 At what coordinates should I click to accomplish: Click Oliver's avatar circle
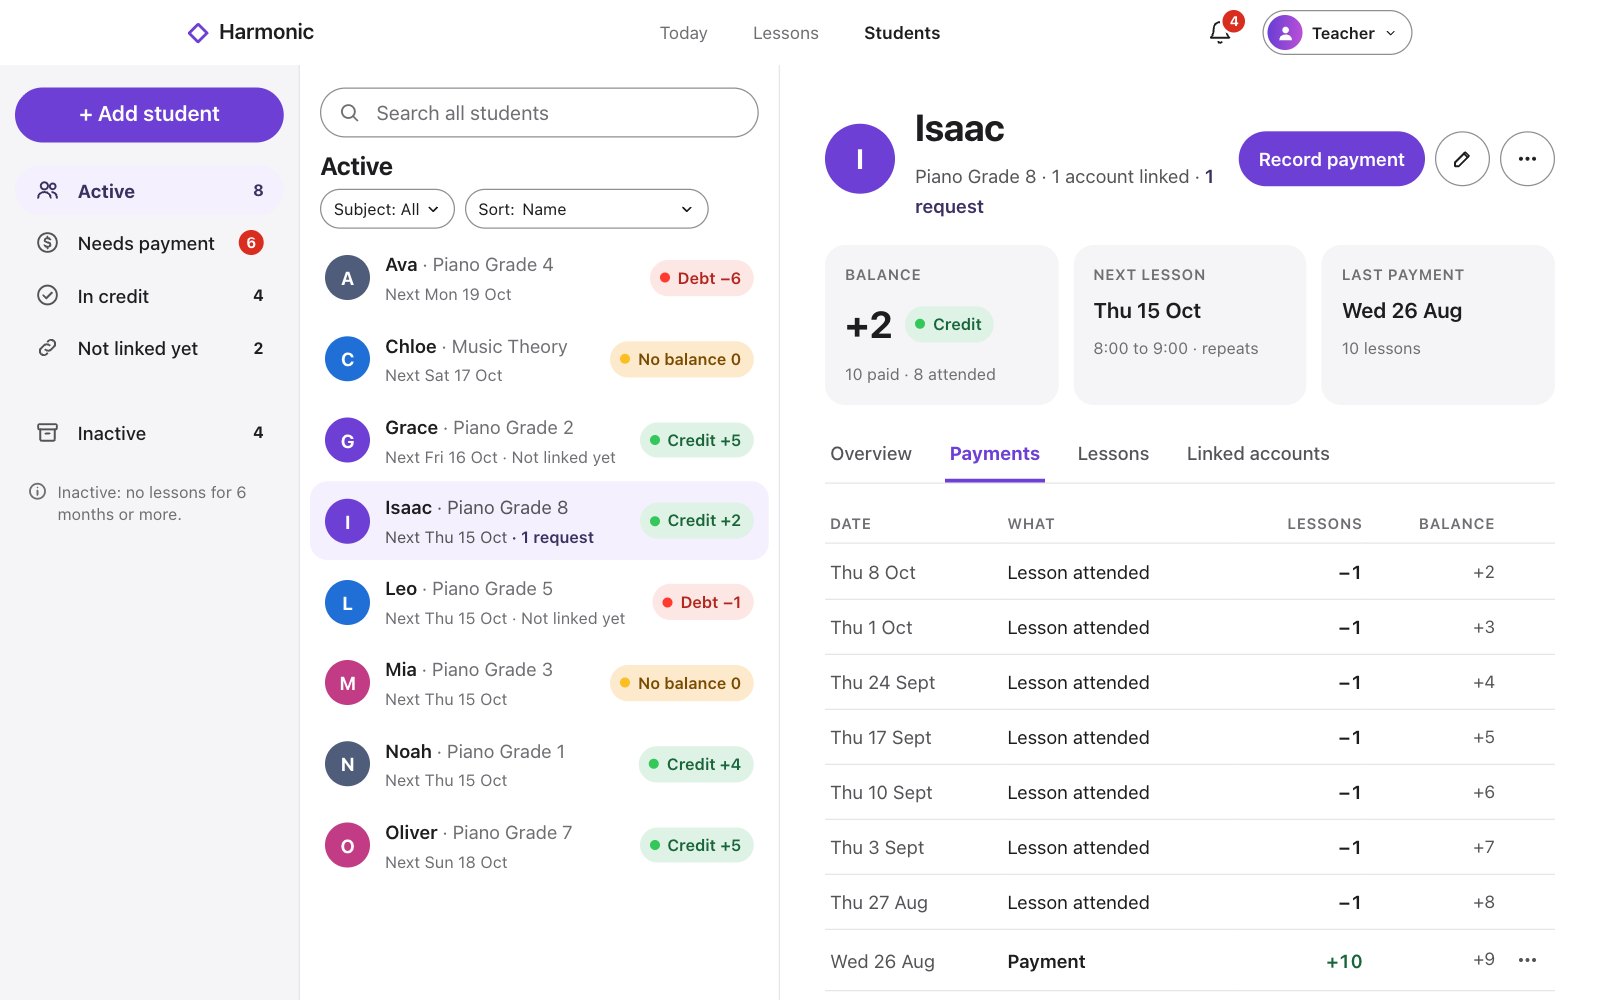pyautogui.click(x=348, y=845)
